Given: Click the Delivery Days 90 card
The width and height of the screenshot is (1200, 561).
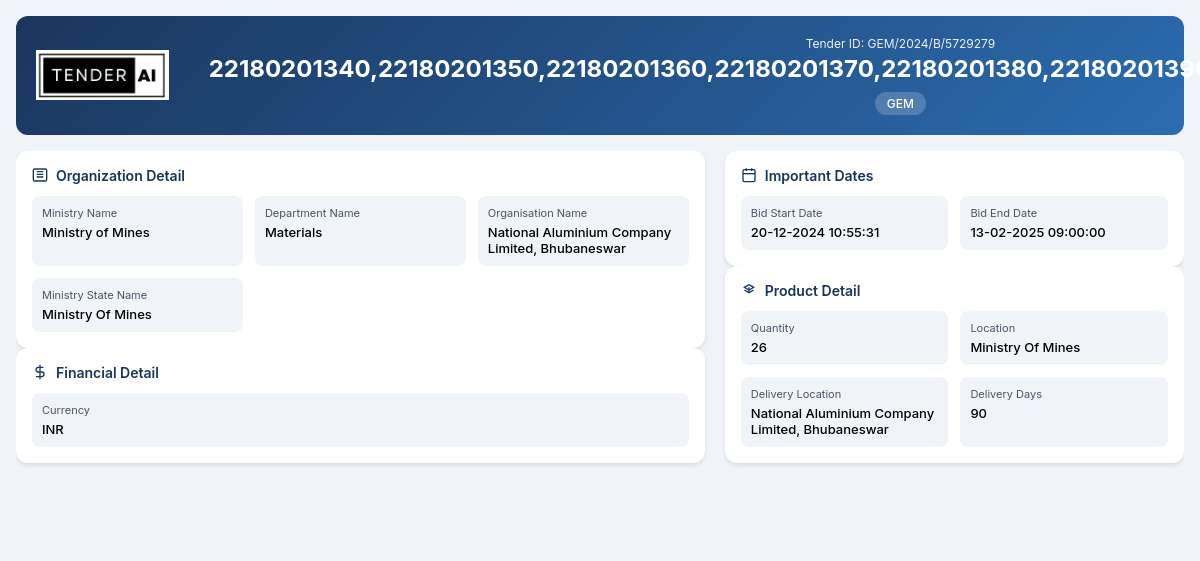Looking at the screenshot, I should (x=1064, y=412).
